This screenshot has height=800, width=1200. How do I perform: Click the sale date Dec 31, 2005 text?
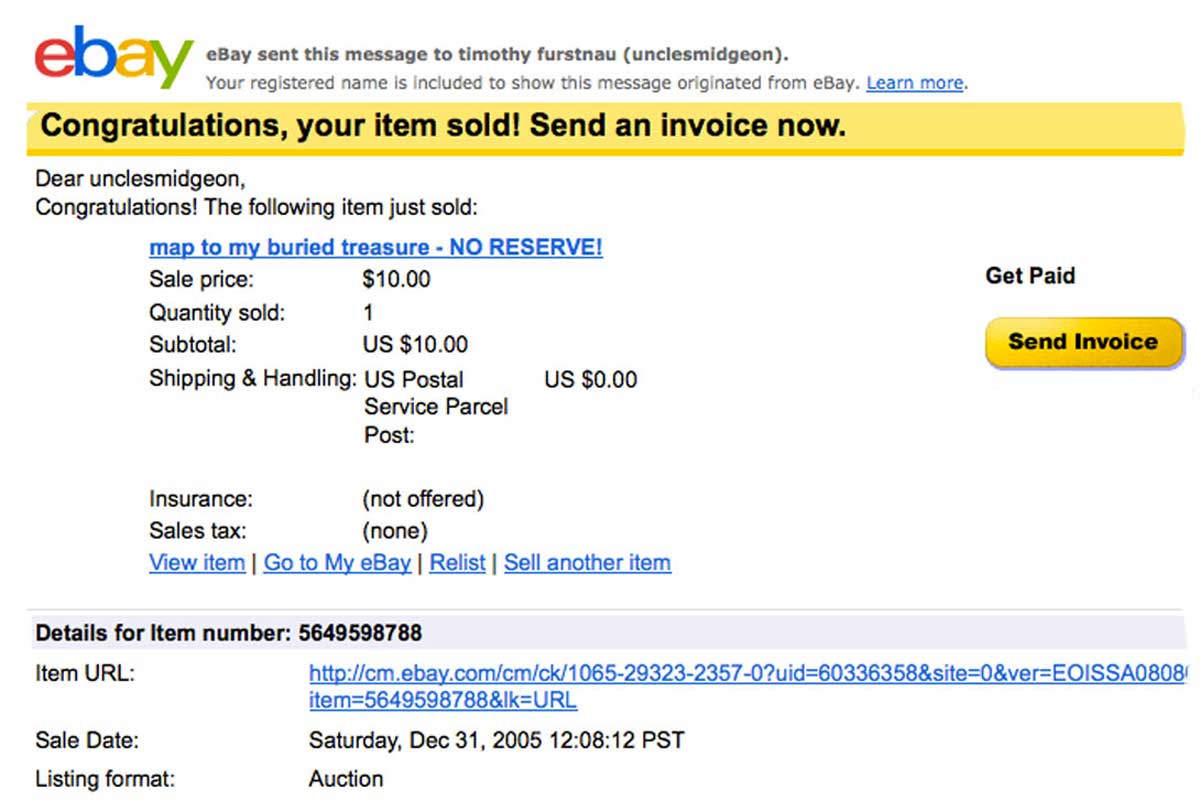(x=497, y=741)
